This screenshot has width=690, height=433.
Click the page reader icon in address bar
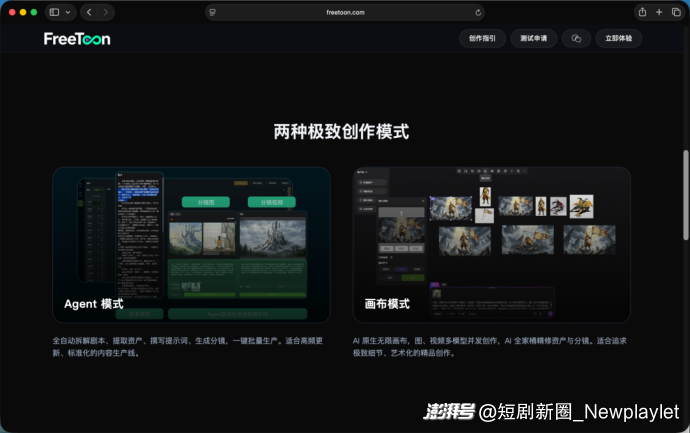[213, 12]
